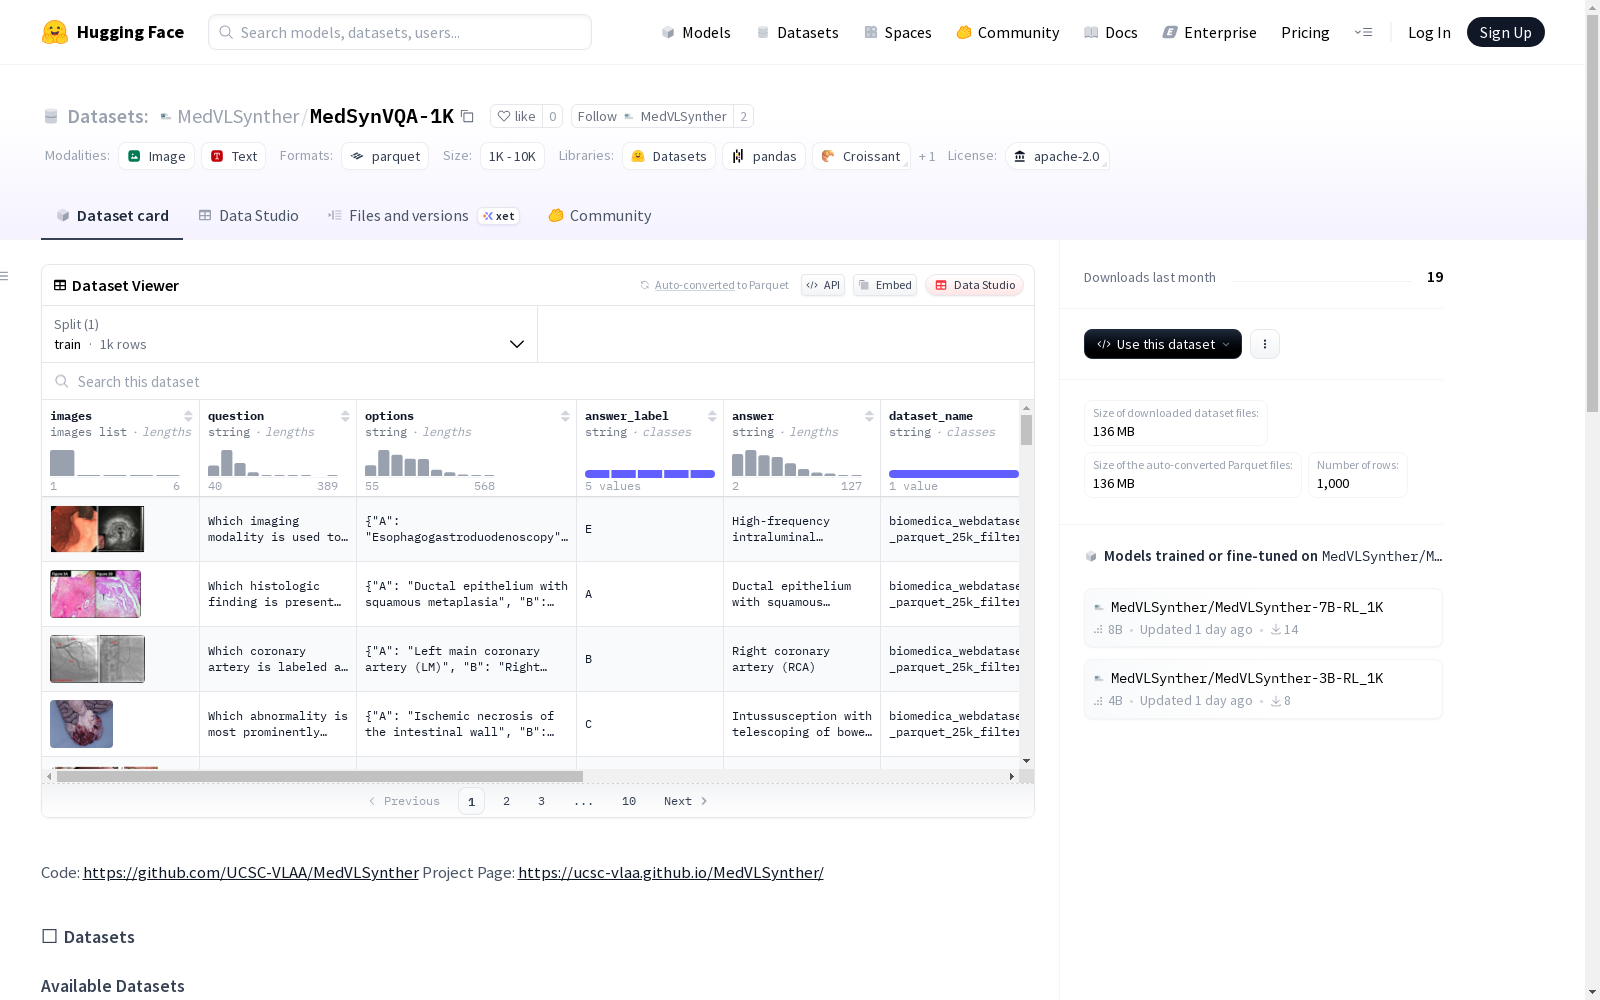Open the Use this dataset dropdown
This screenshot has width=1600, height=1000.
(x=1163, y=344)
